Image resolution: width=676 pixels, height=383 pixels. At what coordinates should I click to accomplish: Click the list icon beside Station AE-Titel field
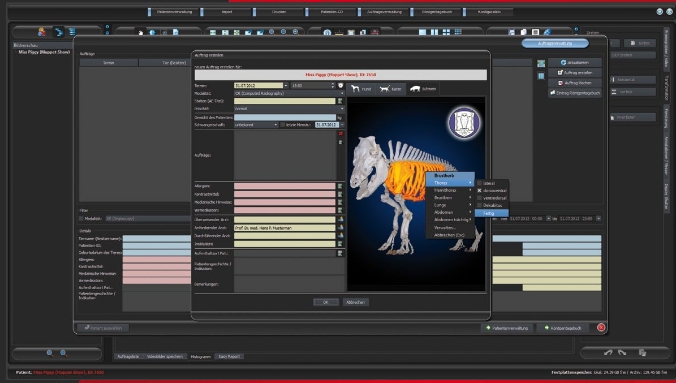[x=340, y=101]
